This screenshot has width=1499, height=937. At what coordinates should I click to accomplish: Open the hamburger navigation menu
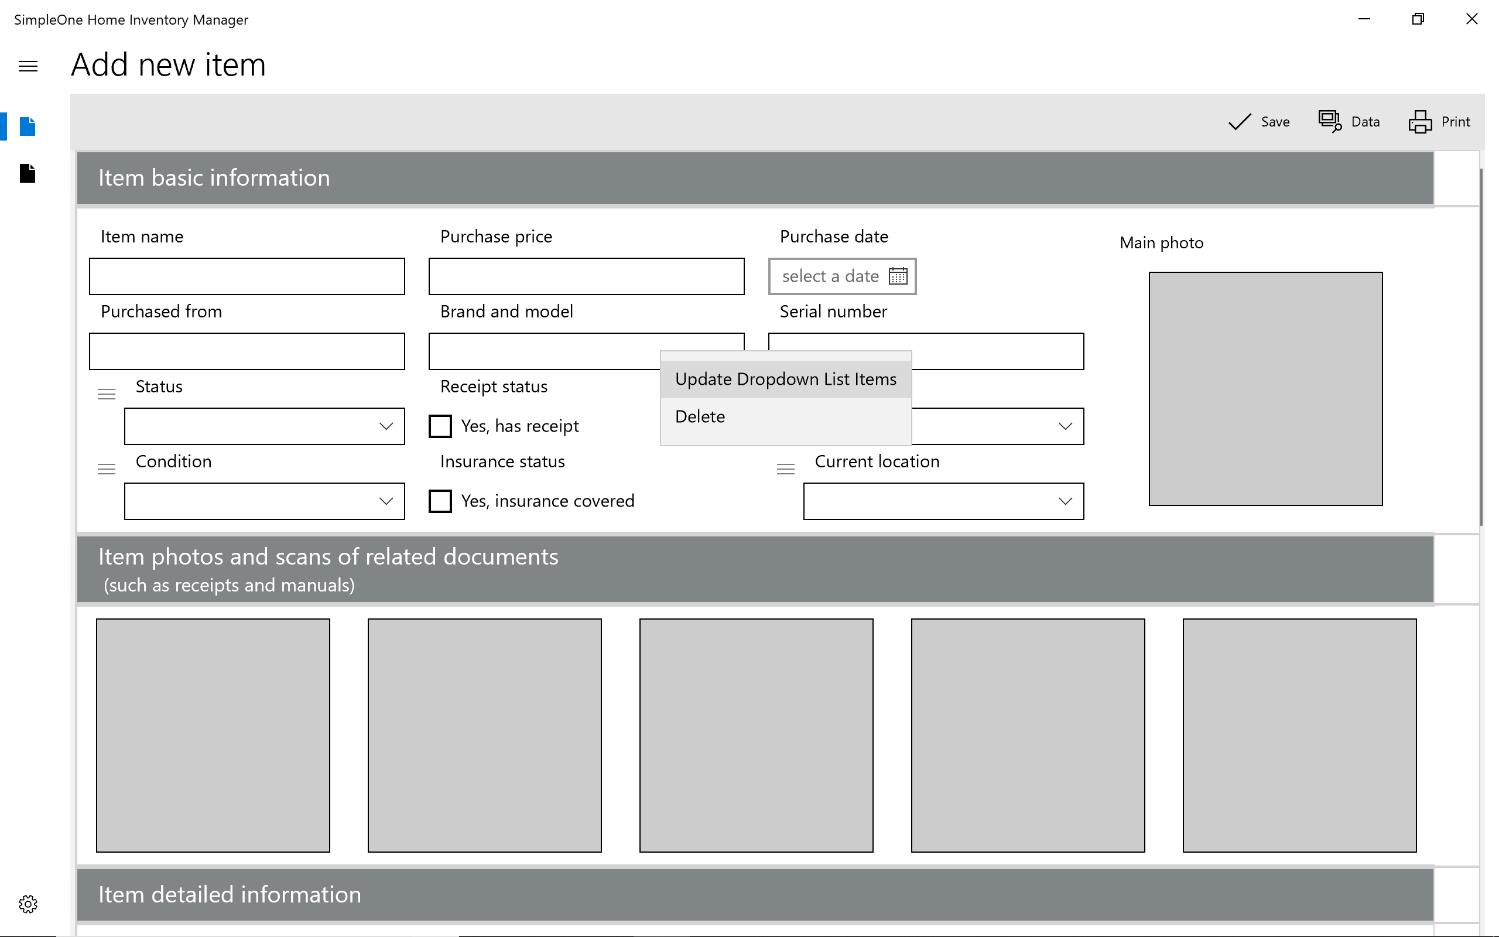coord(28,66)
